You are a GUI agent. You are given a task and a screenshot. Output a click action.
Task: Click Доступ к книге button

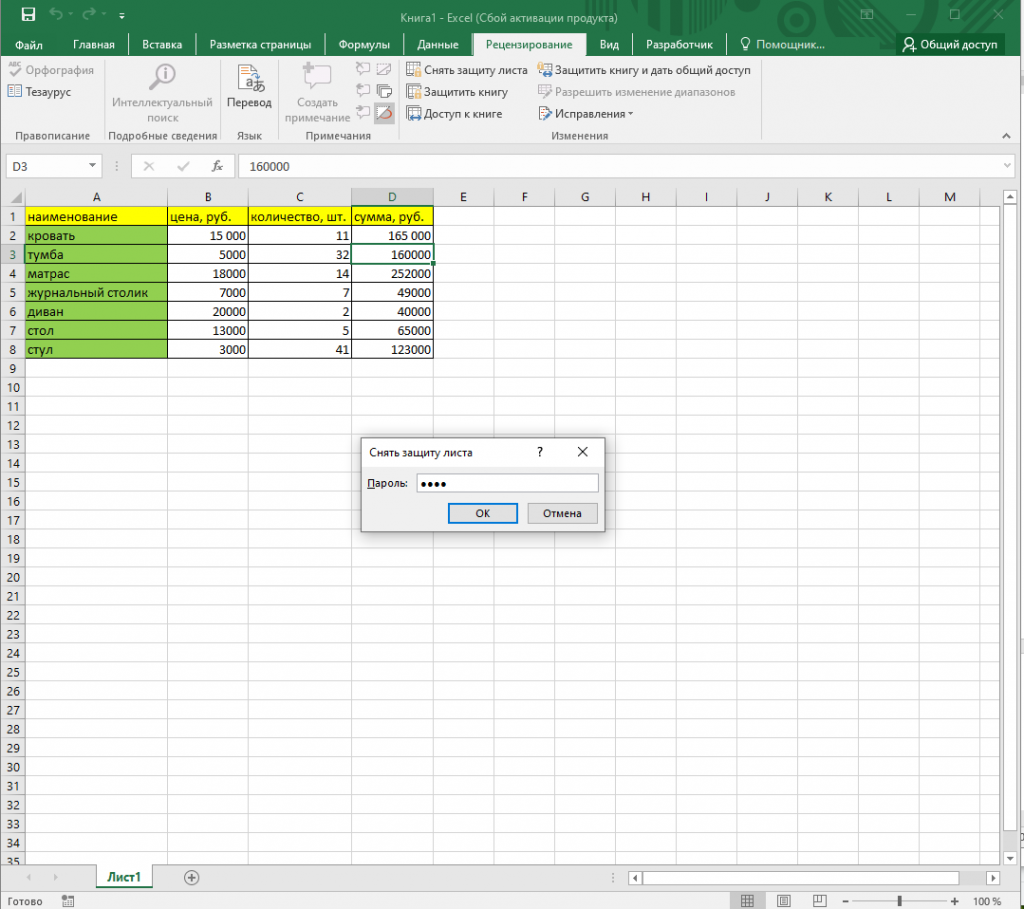click(454, 114)
